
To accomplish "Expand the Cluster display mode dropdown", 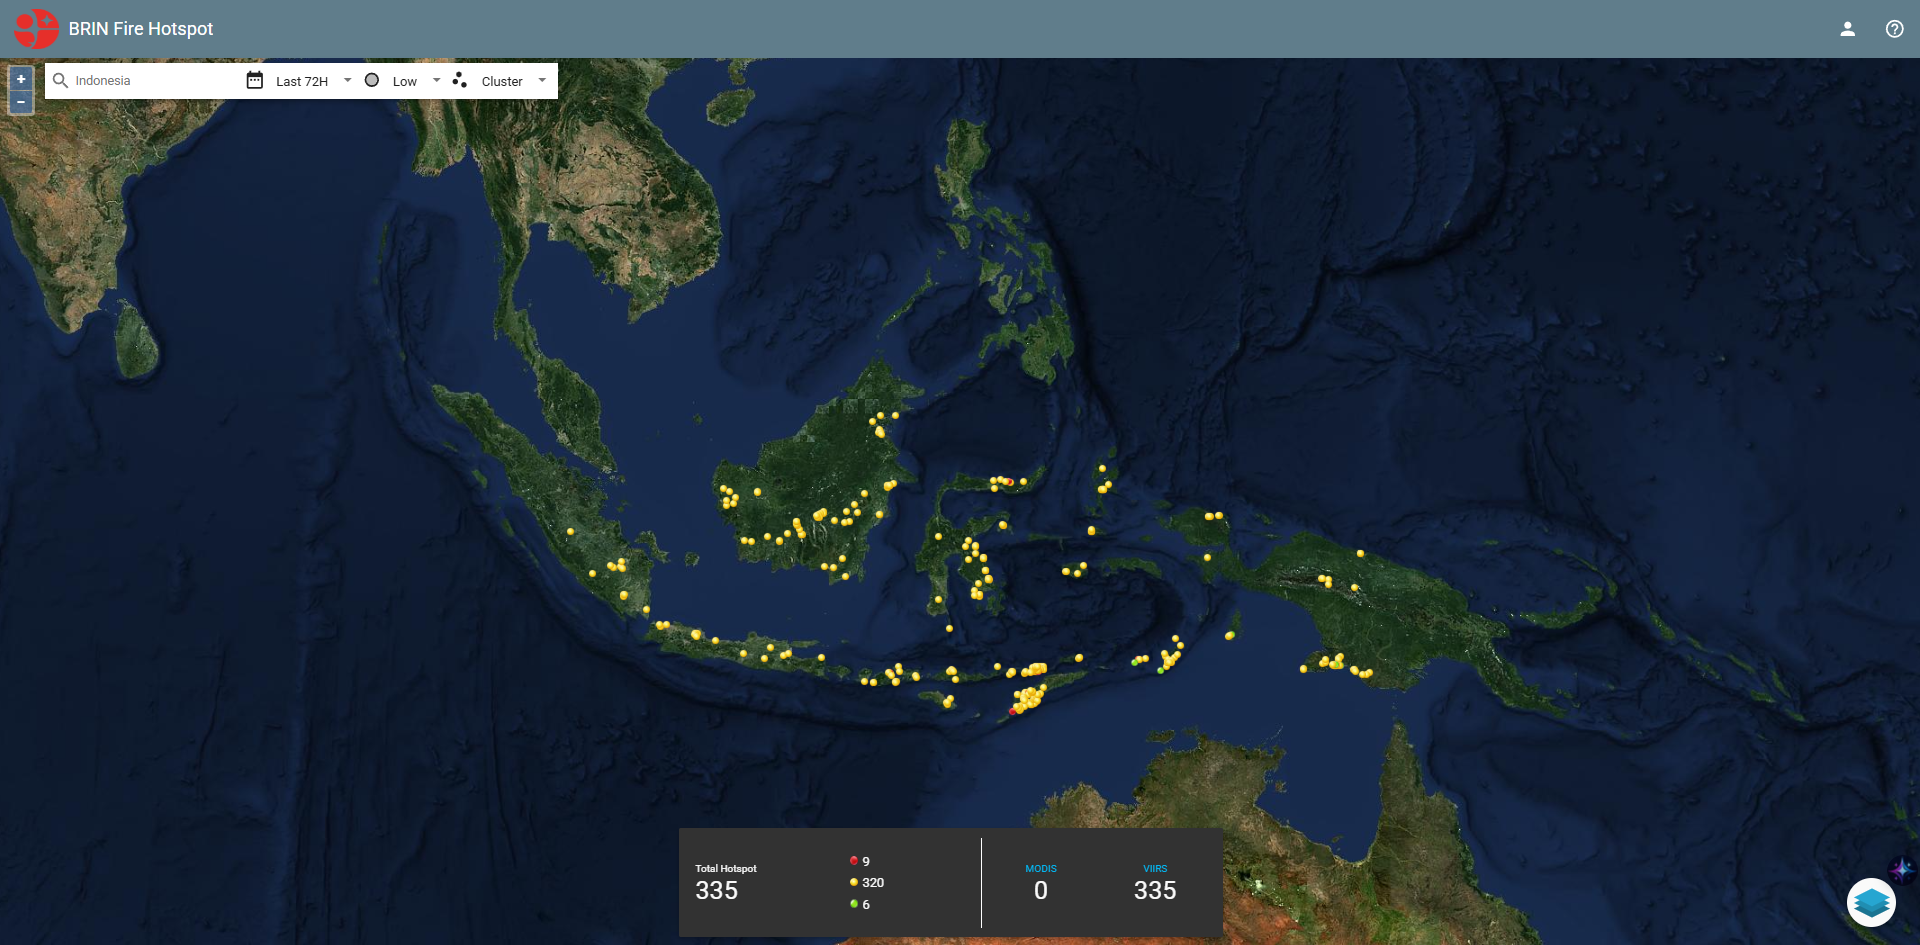I will click(x=542, y=81).
